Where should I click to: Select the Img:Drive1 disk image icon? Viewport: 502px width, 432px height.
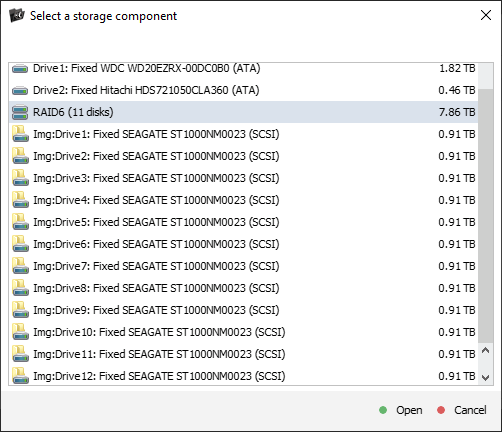coord(20,134)
